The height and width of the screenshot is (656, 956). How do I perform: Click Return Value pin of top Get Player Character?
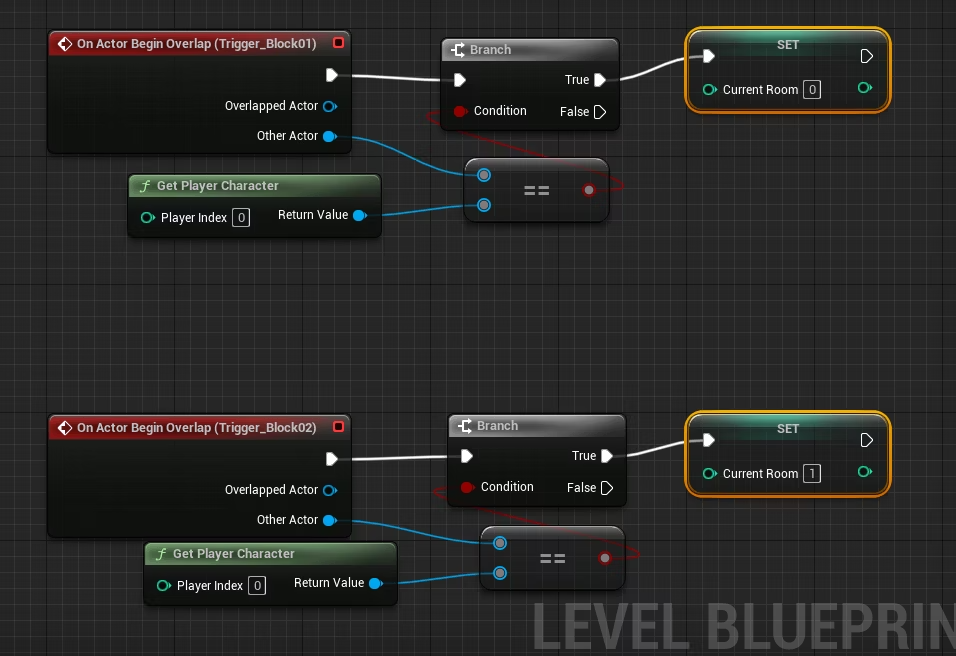click(x=359, y=215)
